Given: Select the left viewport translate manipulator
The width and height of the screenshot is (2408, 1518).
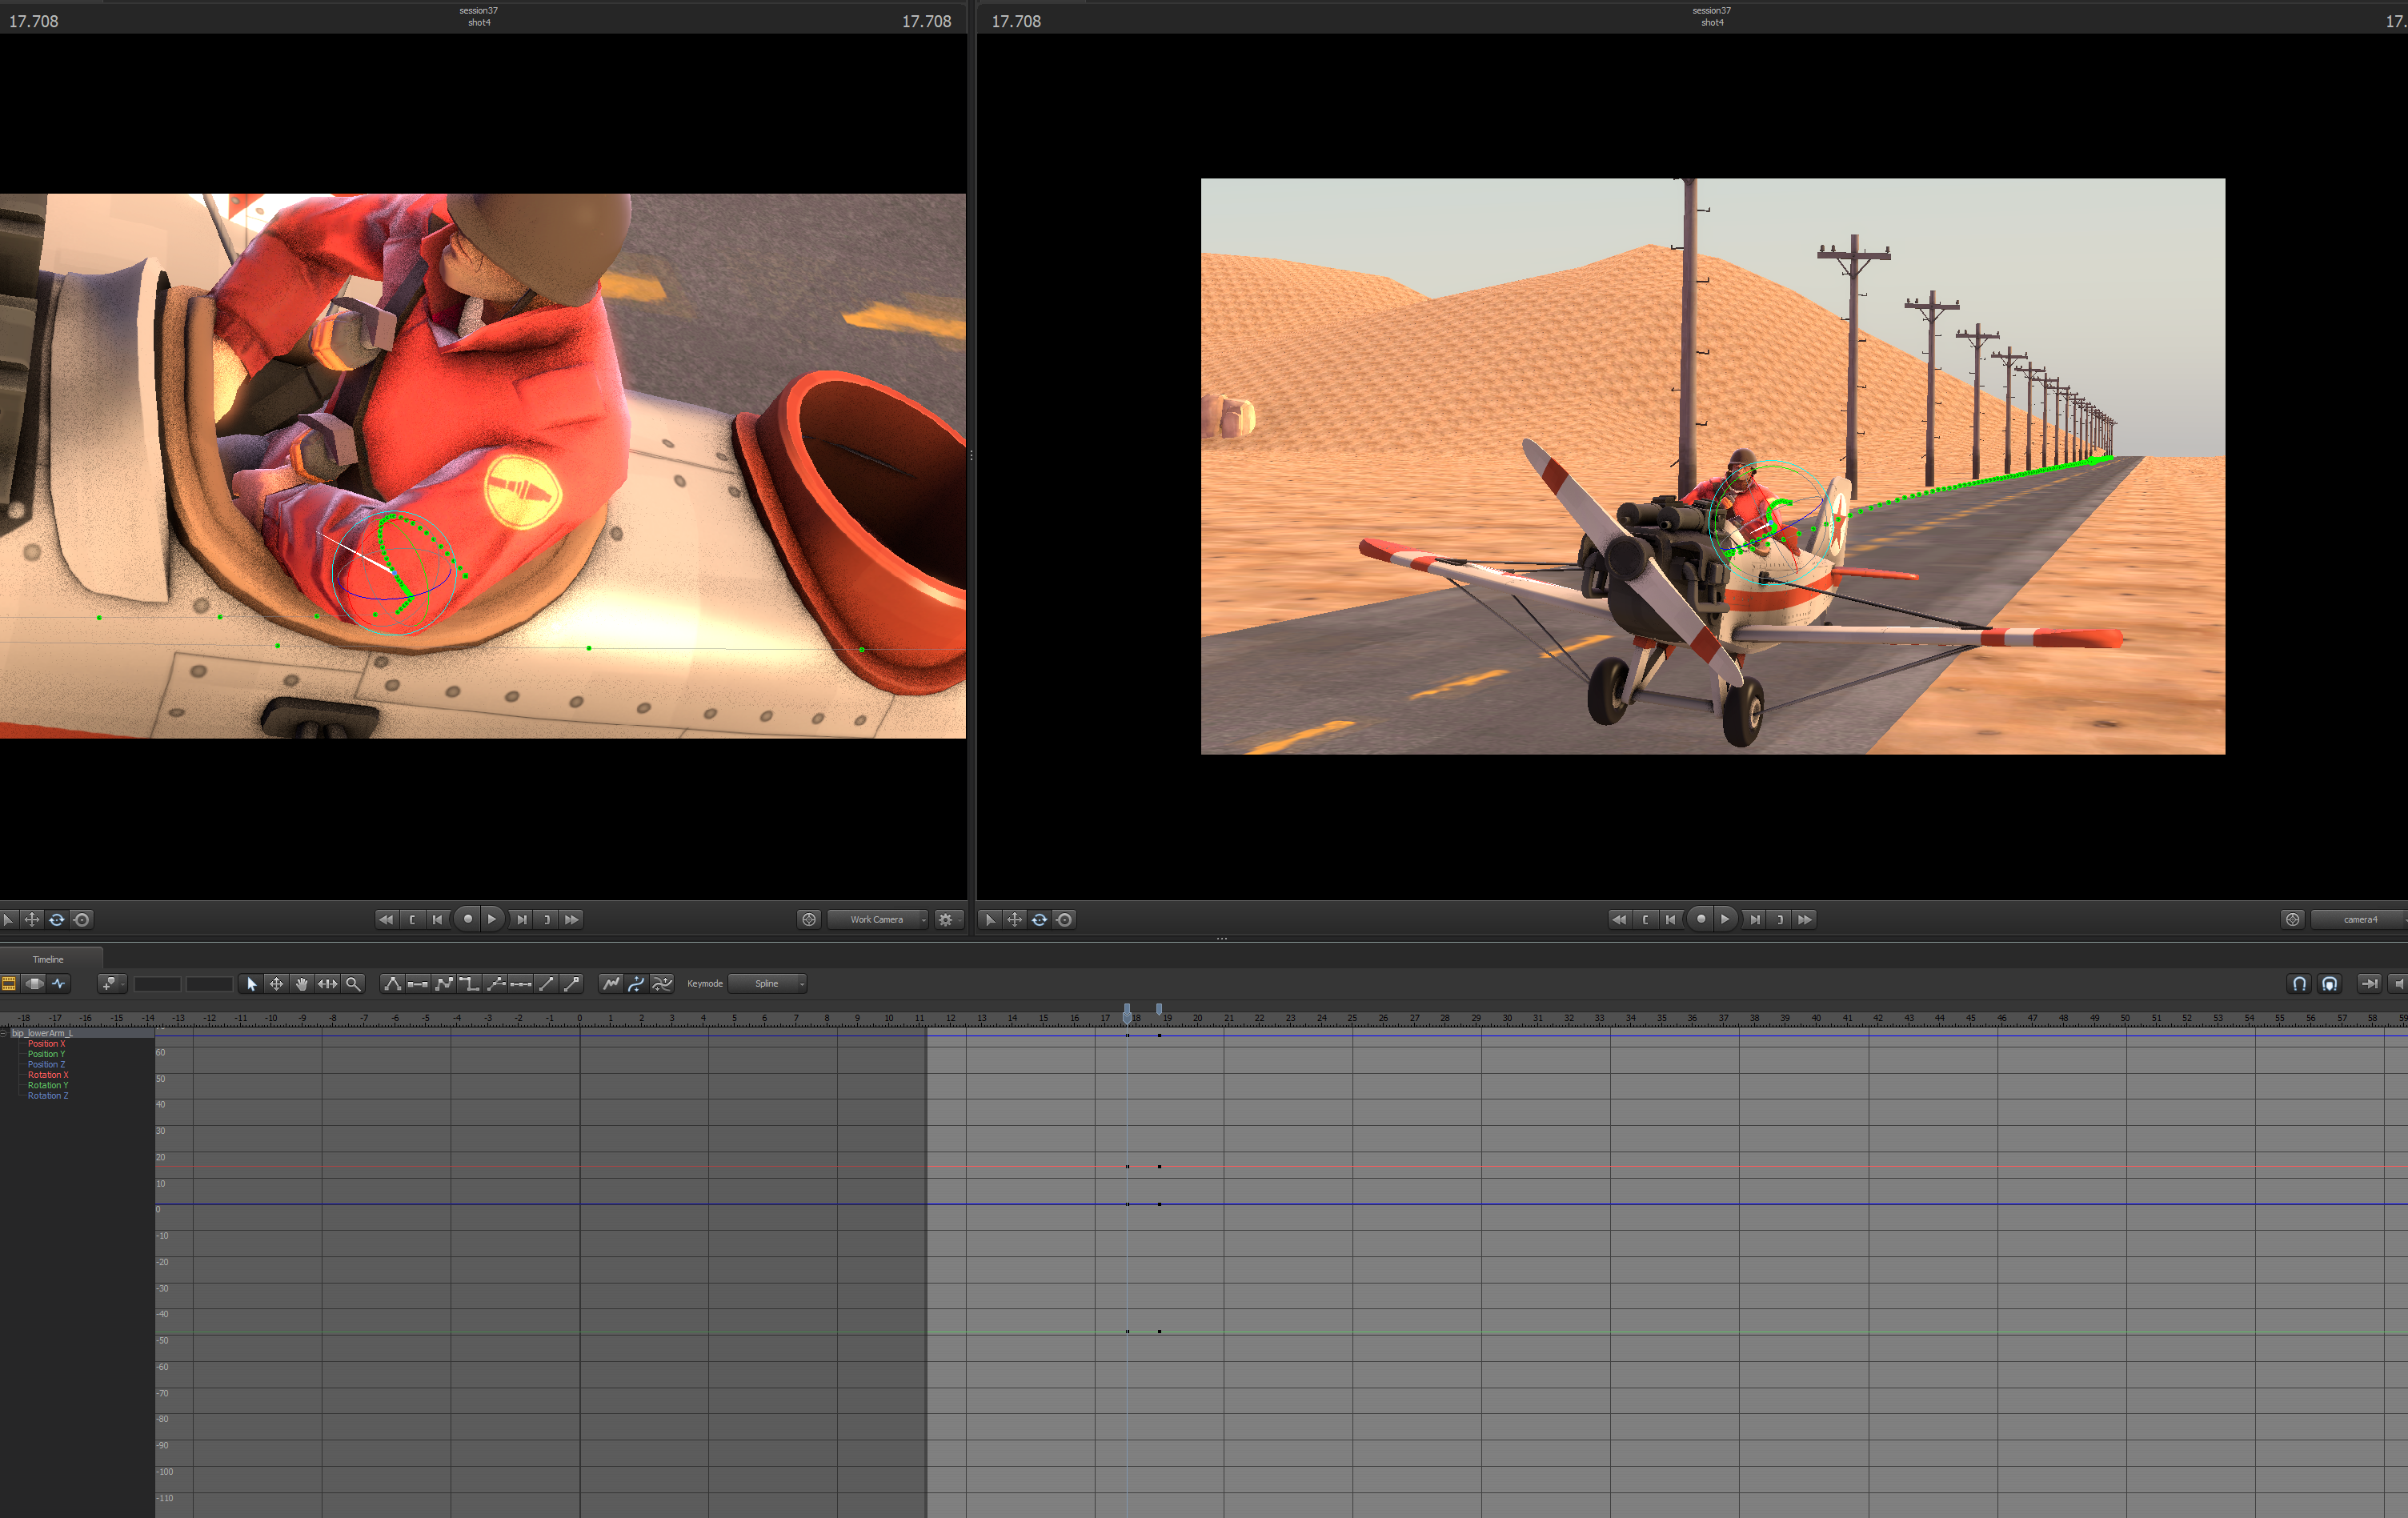Looking at the screenshot, I should [x=32, y=920].
